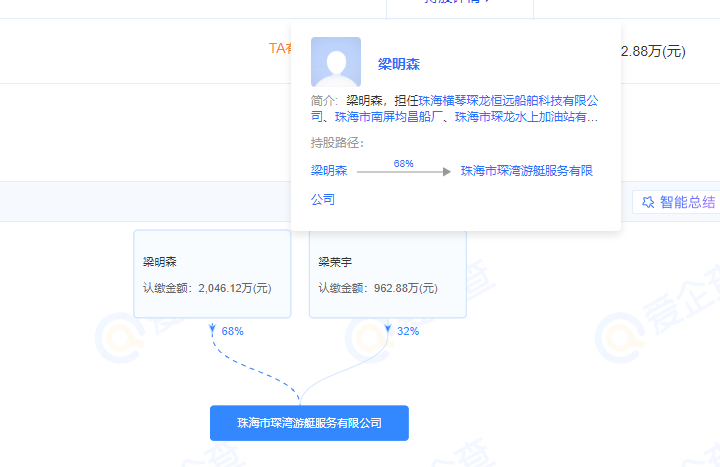Open 梁明森 name link in popup header
Viewport: 720px width, 467px height.
pyautogui.click(x=399, y=64)
